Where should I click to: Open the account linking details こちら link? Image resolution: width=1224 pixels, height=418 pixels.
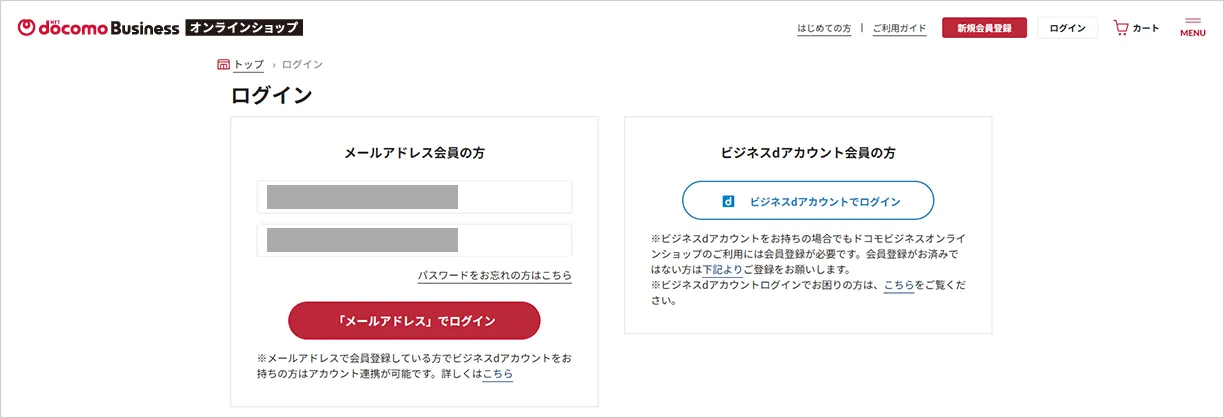point(497,374)
